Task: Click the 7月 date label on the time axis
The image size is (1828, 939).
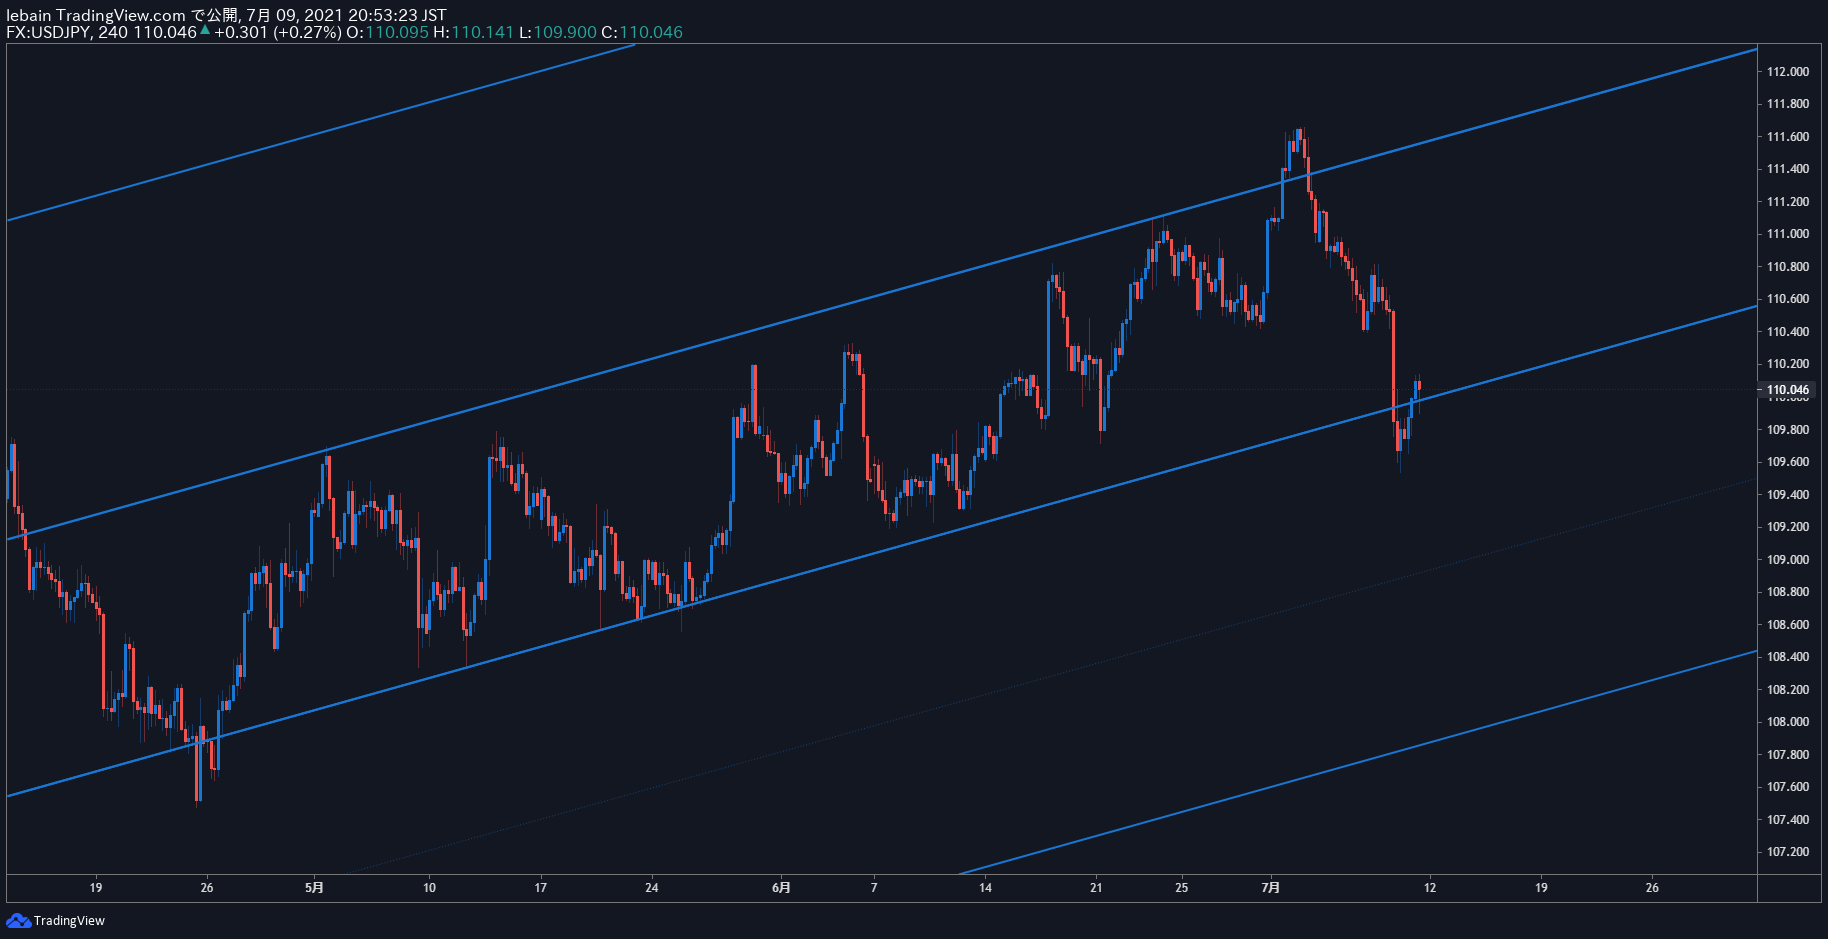Action: pyautogui.click(x=1271, y=887)
